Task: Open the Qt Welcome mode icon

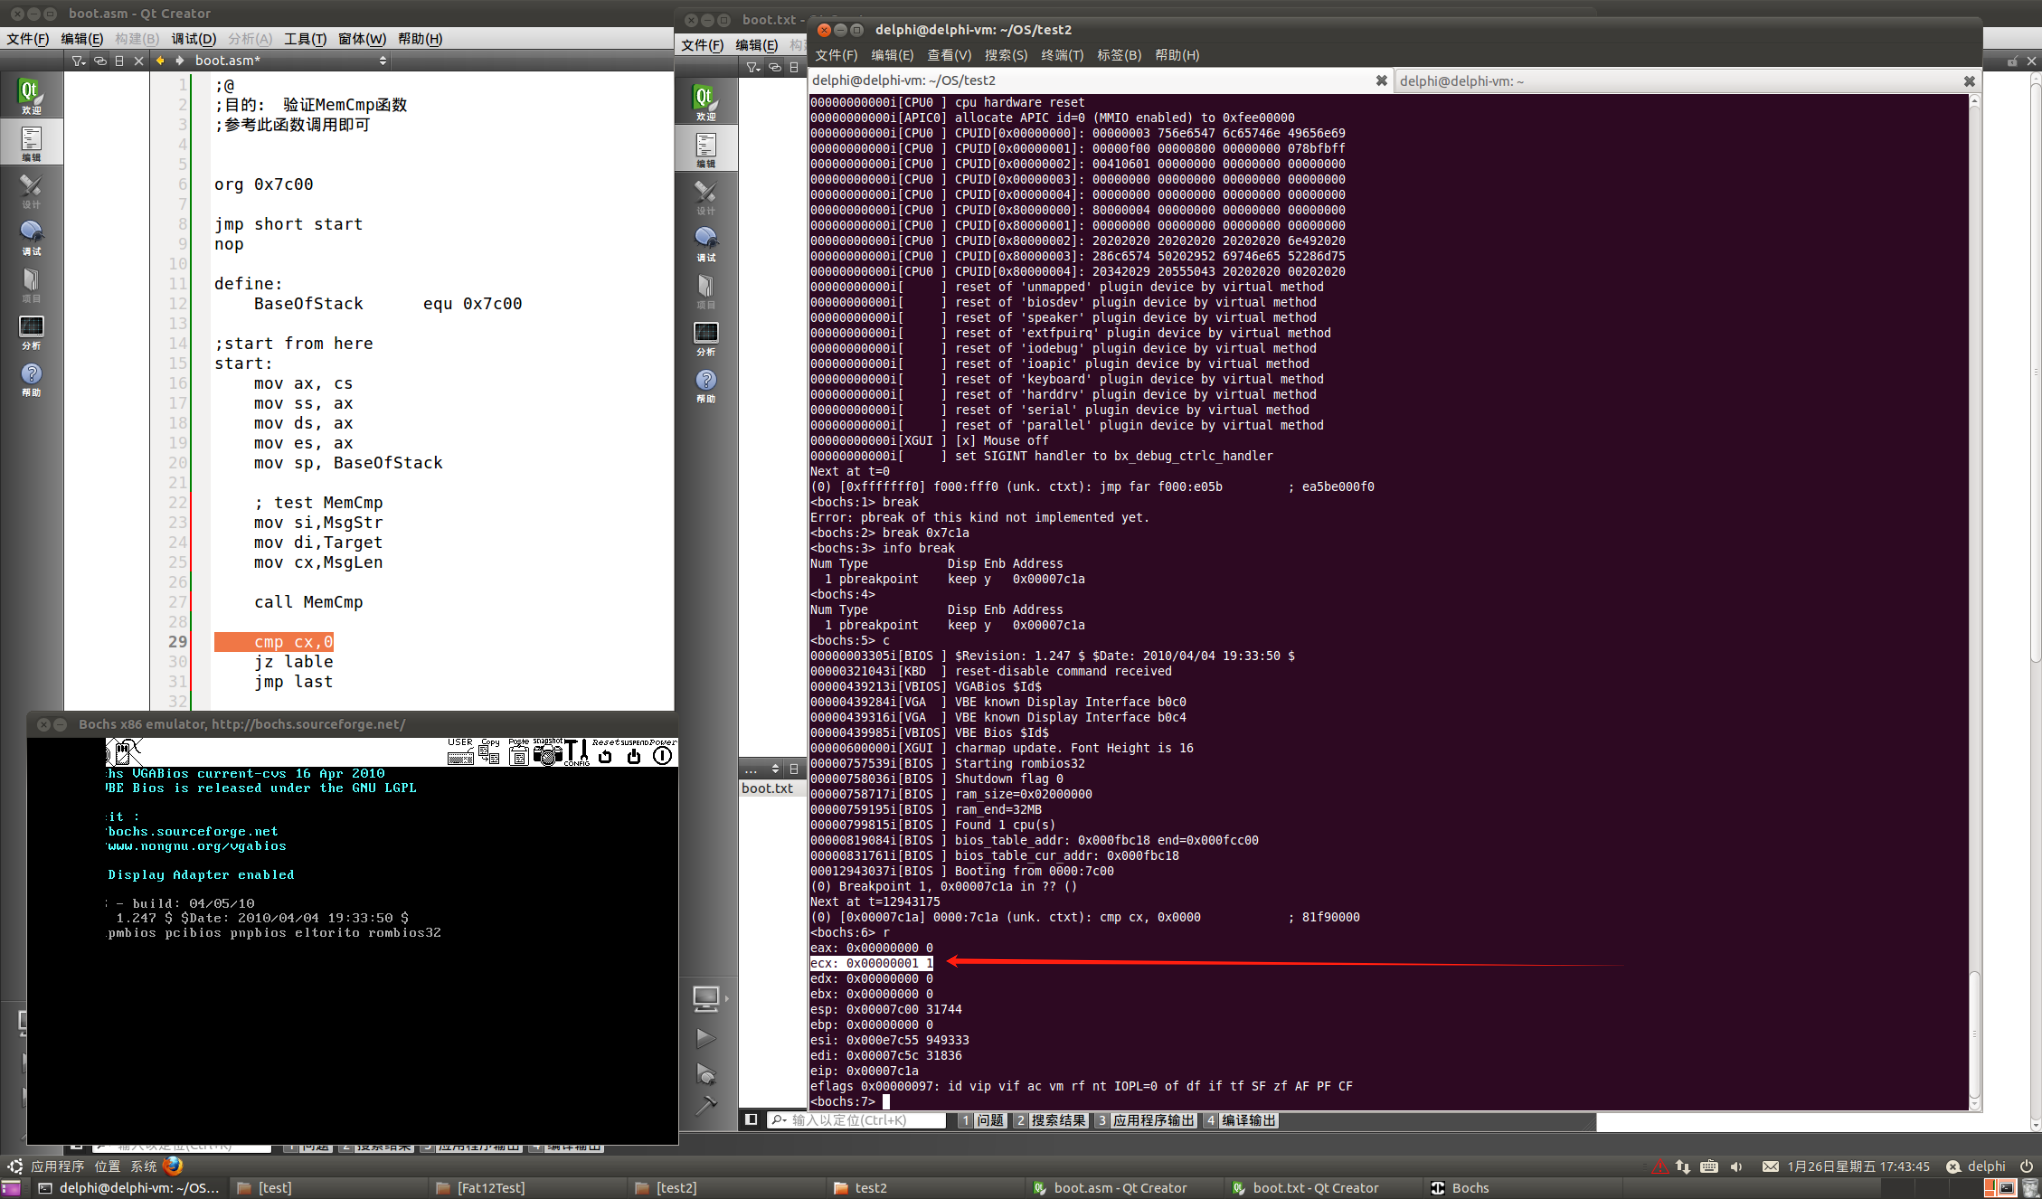Action: [30, 96]
